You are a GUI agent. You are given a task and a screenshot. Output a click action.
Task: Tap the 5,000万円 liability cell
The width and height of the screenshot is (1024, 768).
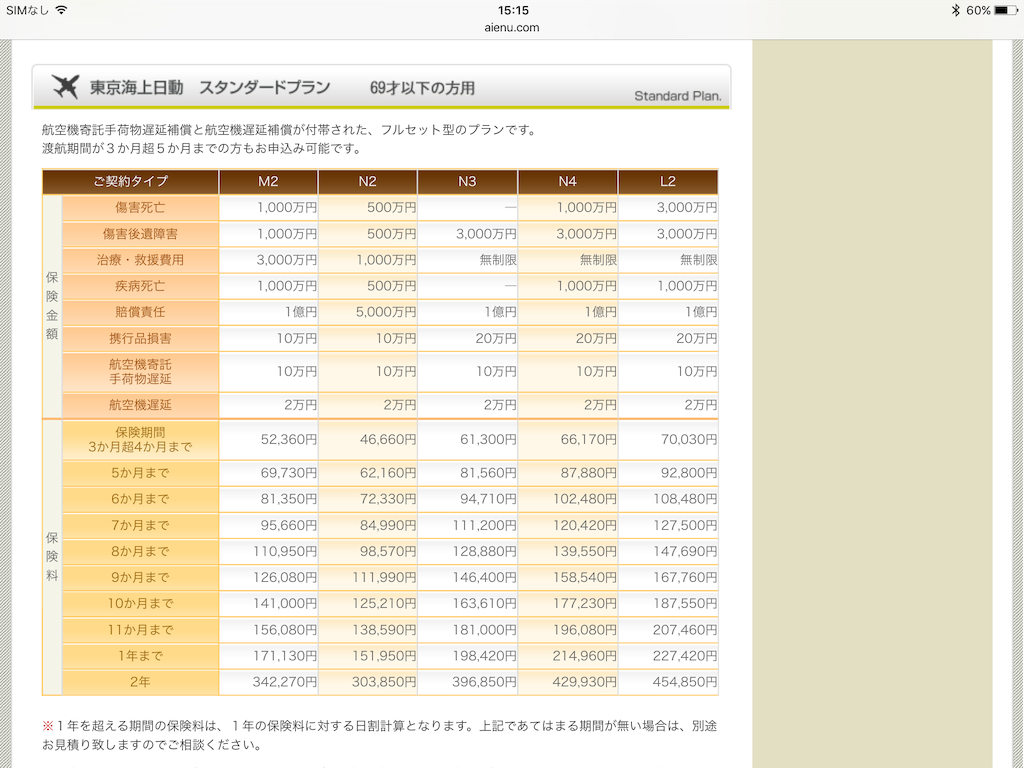point(368,312)
